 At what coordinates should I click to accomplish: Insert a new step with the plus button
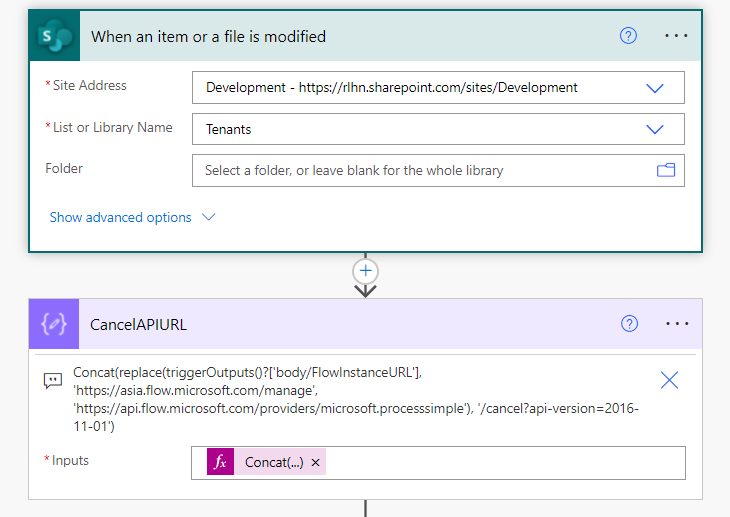coord(366,271)
